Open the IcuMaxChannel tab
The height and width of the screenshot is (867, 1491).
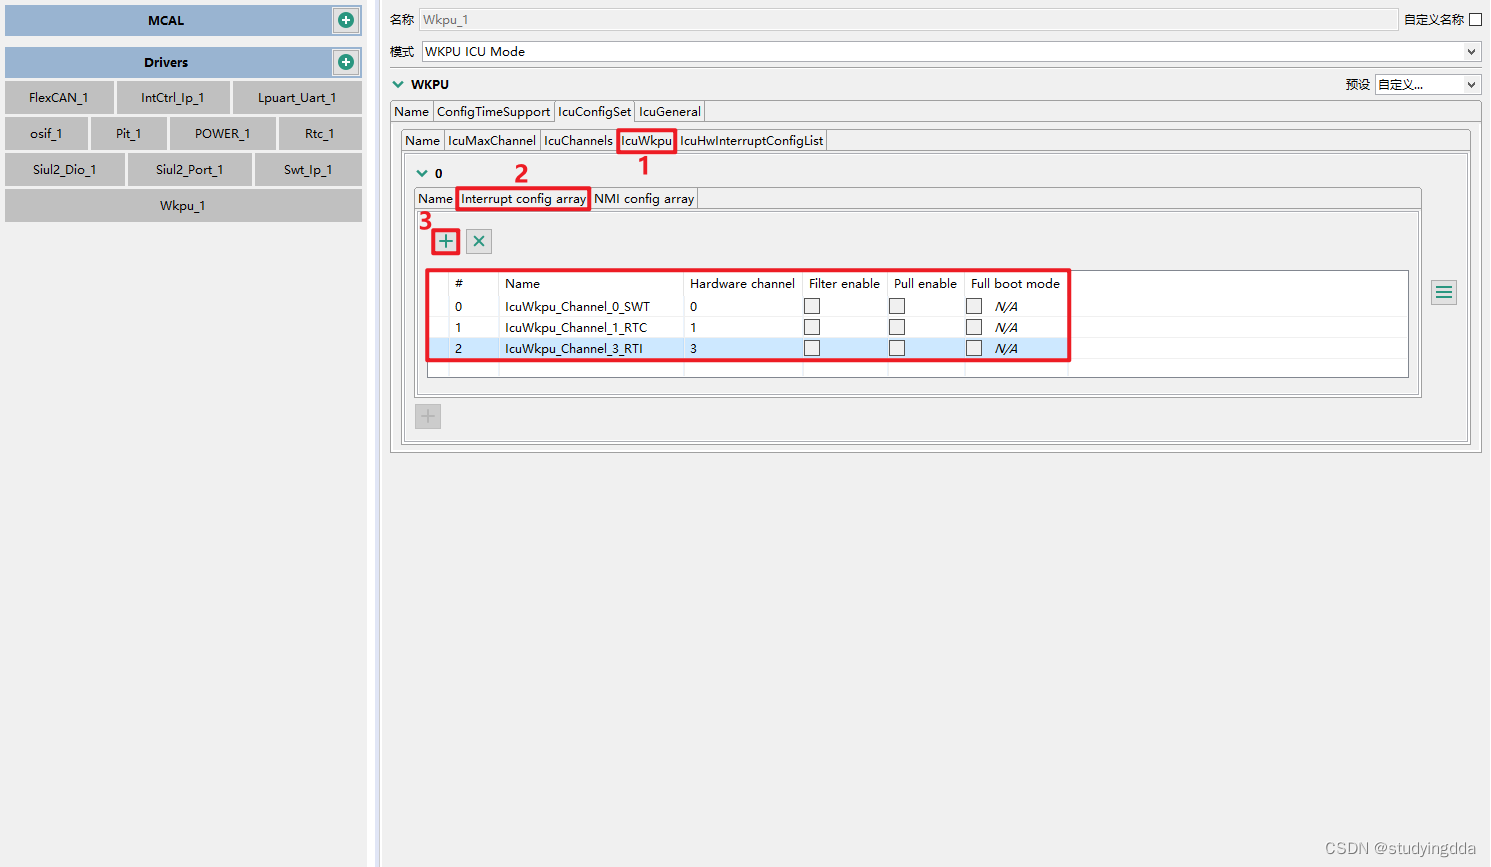tap(492, 140)
